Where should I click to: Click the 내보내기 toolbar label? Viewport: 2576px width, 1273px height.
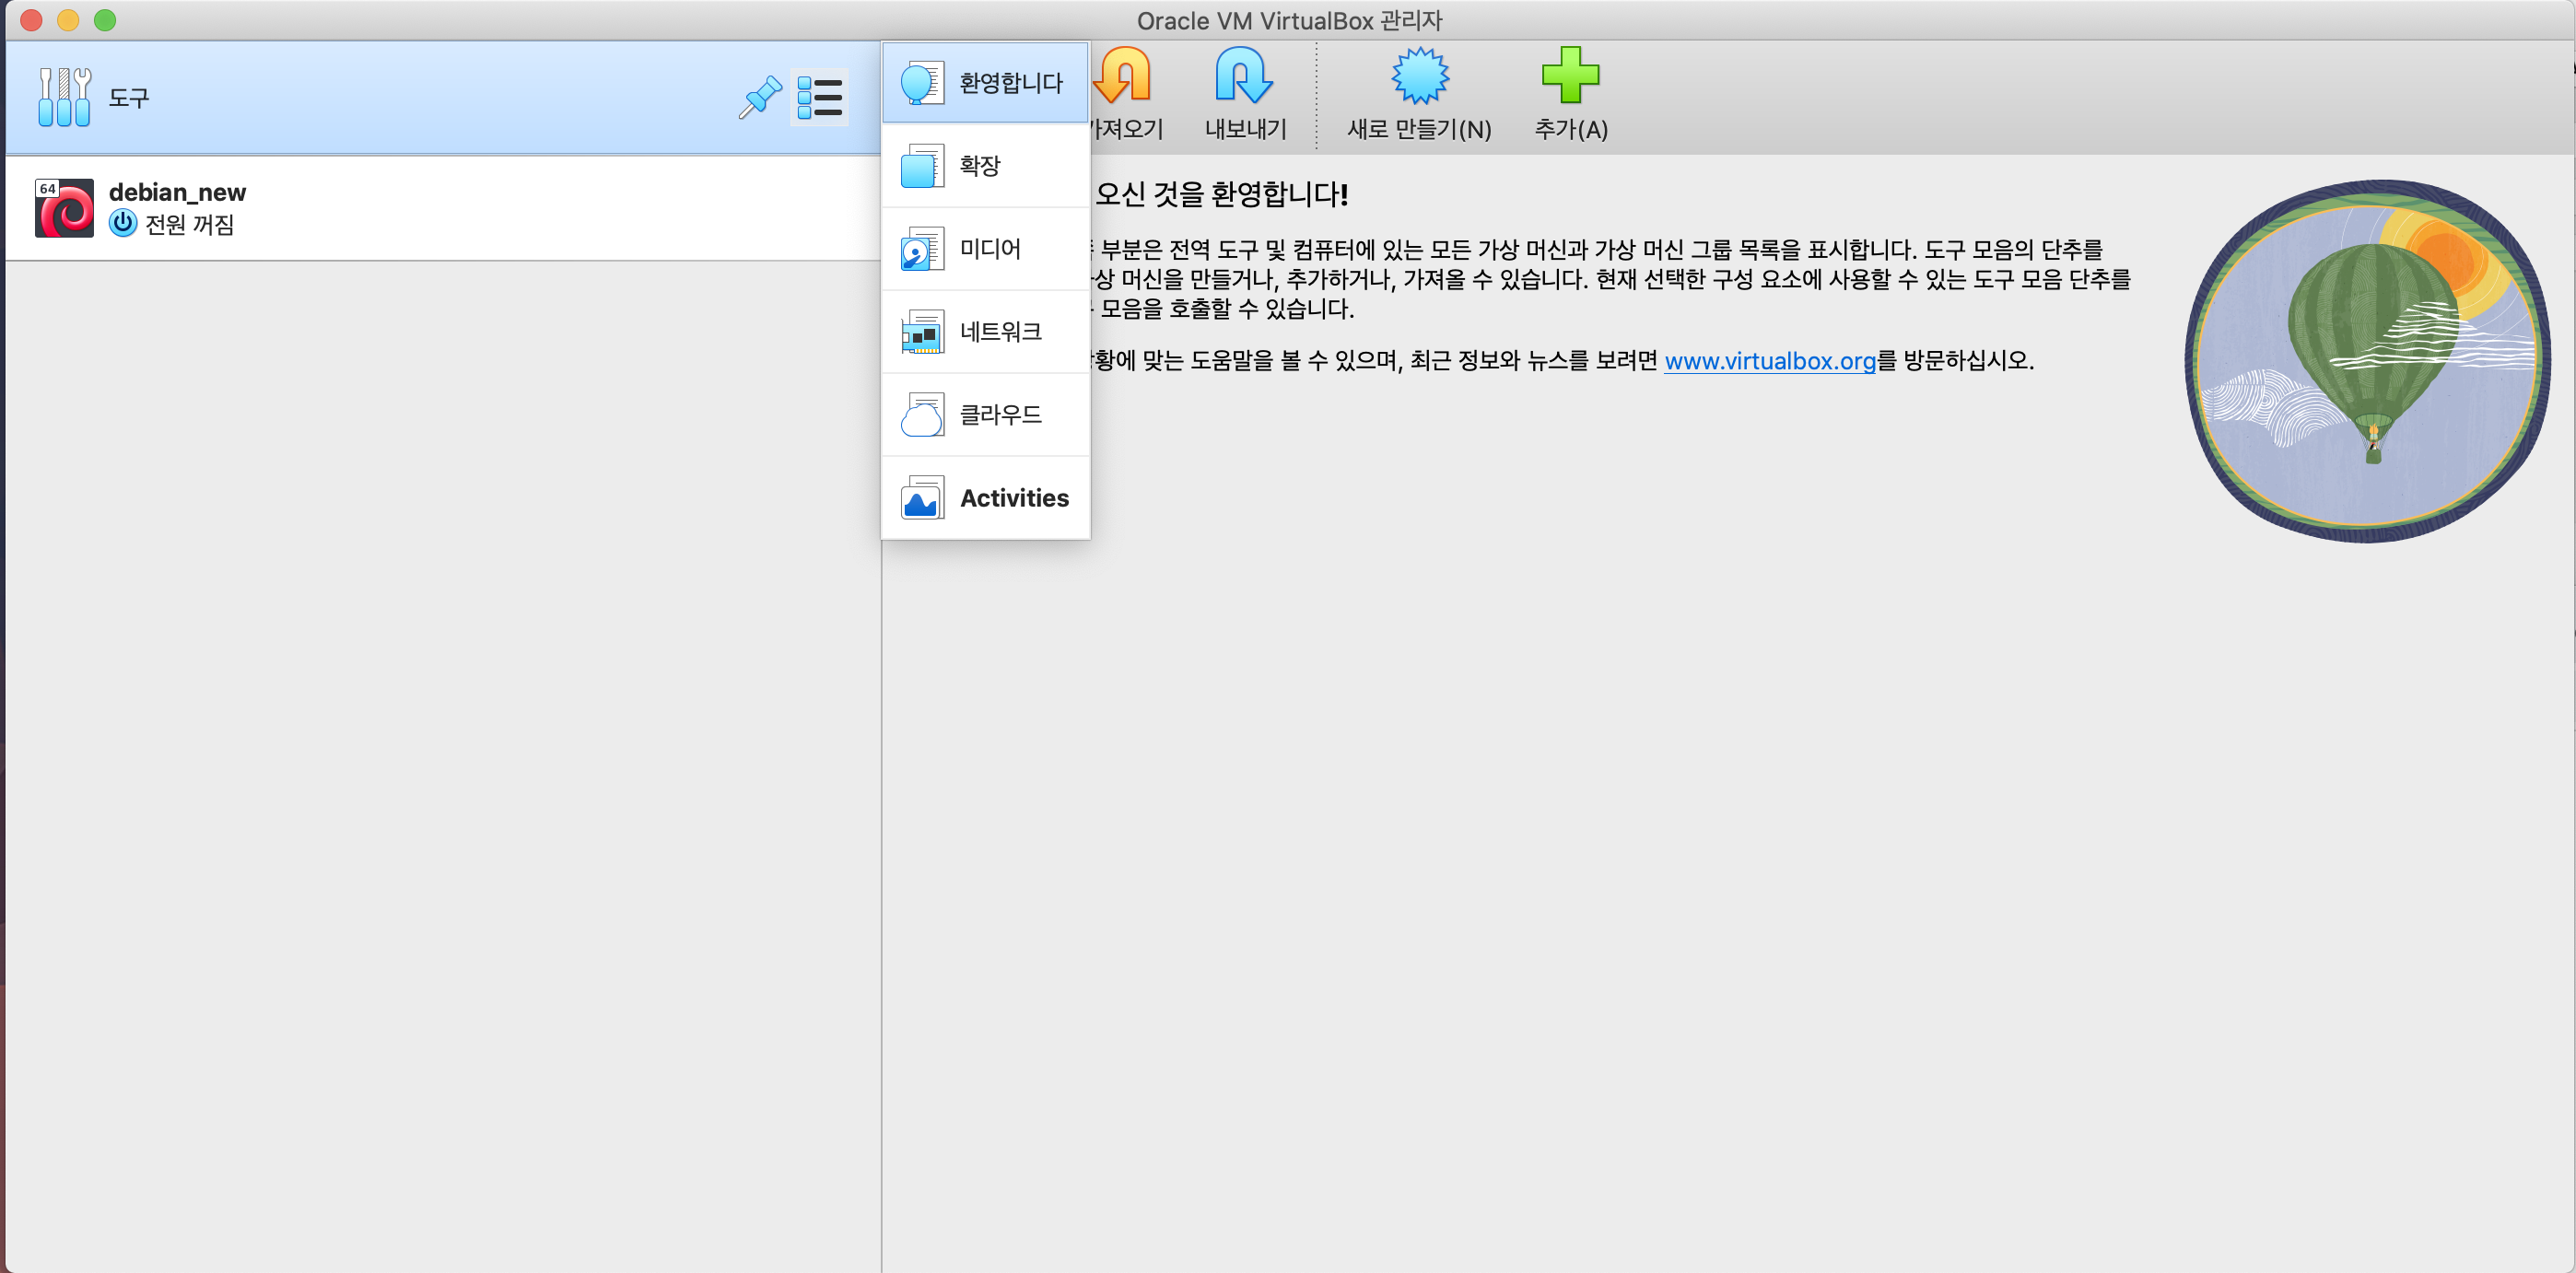coord(1245,129)
